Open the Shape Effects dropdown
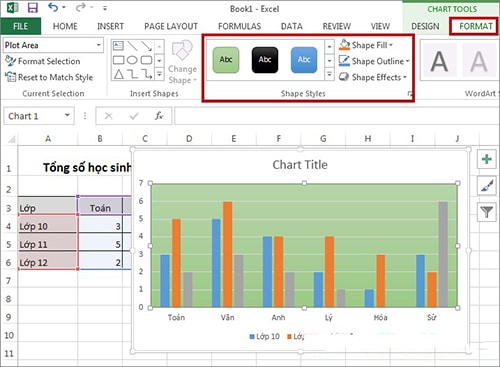The height and width of the screenshot is (367, 500). (x=373, y=77)
